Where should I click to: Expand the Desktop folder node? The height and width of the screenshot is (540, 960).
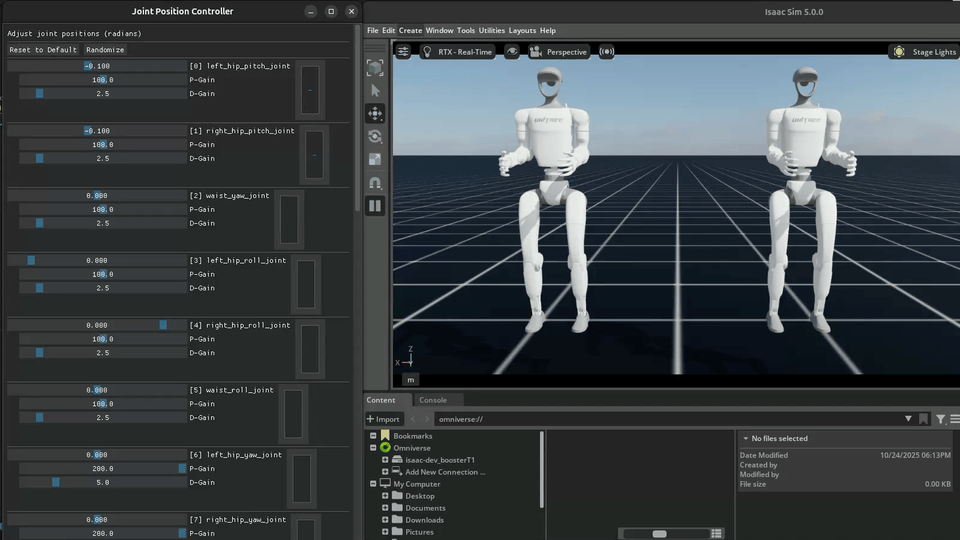tap(385, 496)
